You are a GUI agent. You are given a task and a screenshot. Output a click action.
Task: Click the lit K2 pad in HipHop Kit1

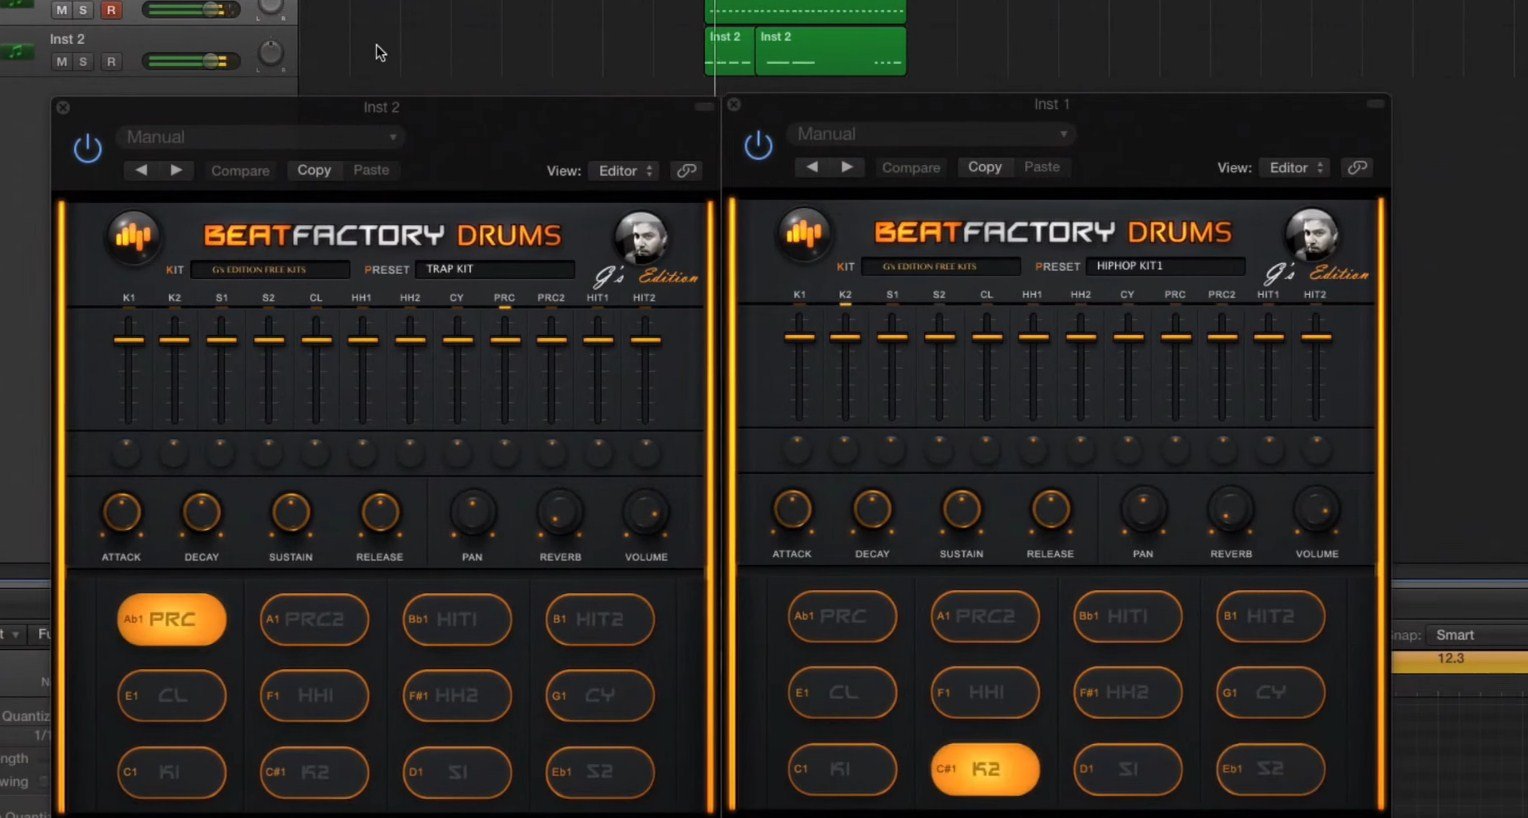(984, 769)
